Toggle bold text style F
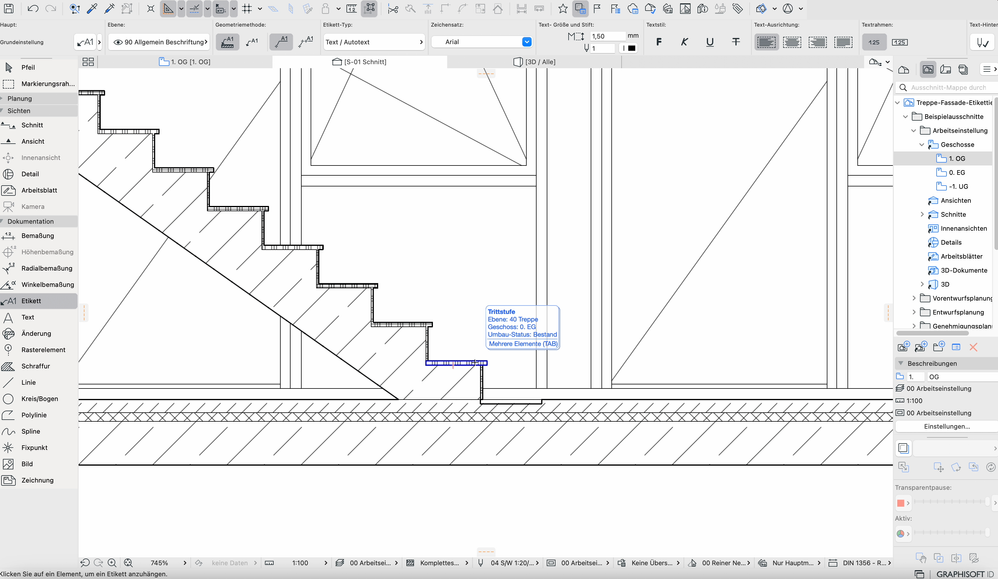Screen dimensions: 998x579 [659, 42]
